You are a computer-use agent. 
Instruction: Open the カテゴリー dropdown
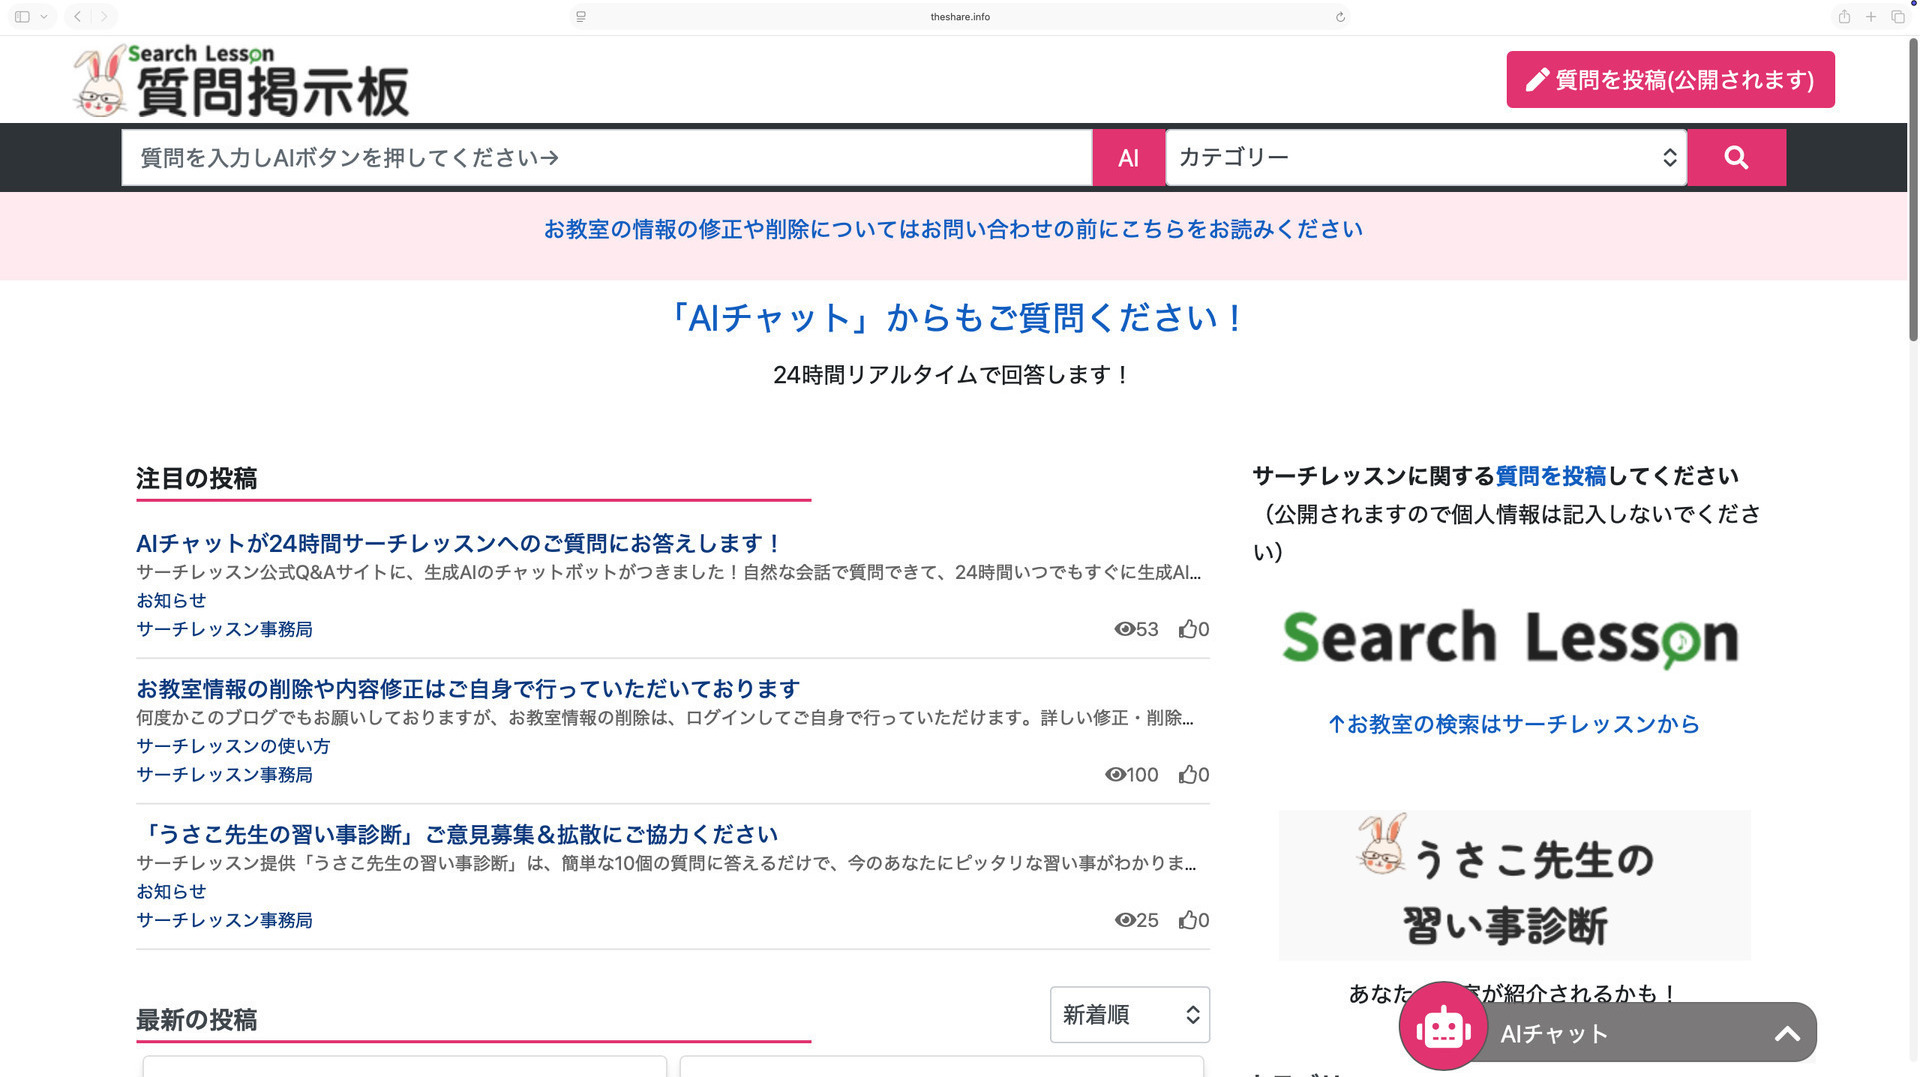click(1426, 158)
